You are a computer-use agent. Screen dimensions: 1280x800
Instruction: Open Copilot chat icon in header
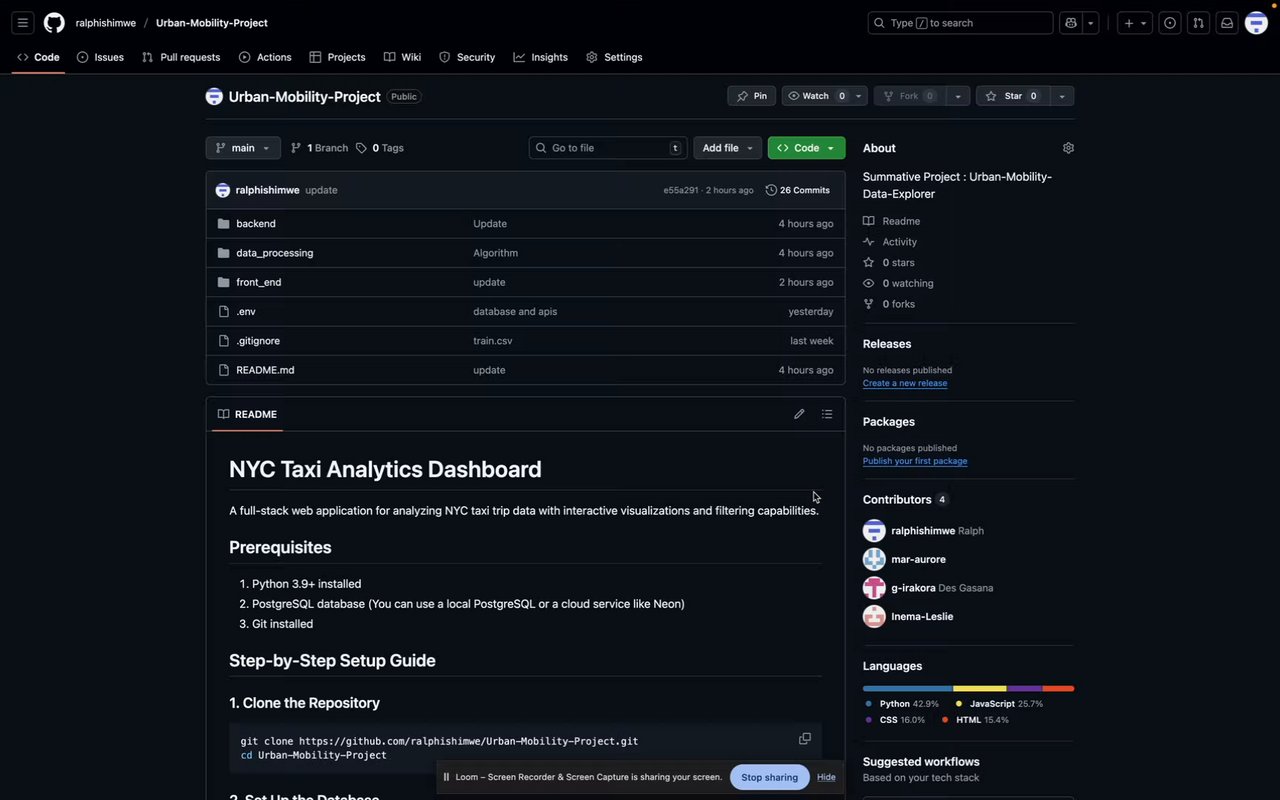pos(1071,23)
